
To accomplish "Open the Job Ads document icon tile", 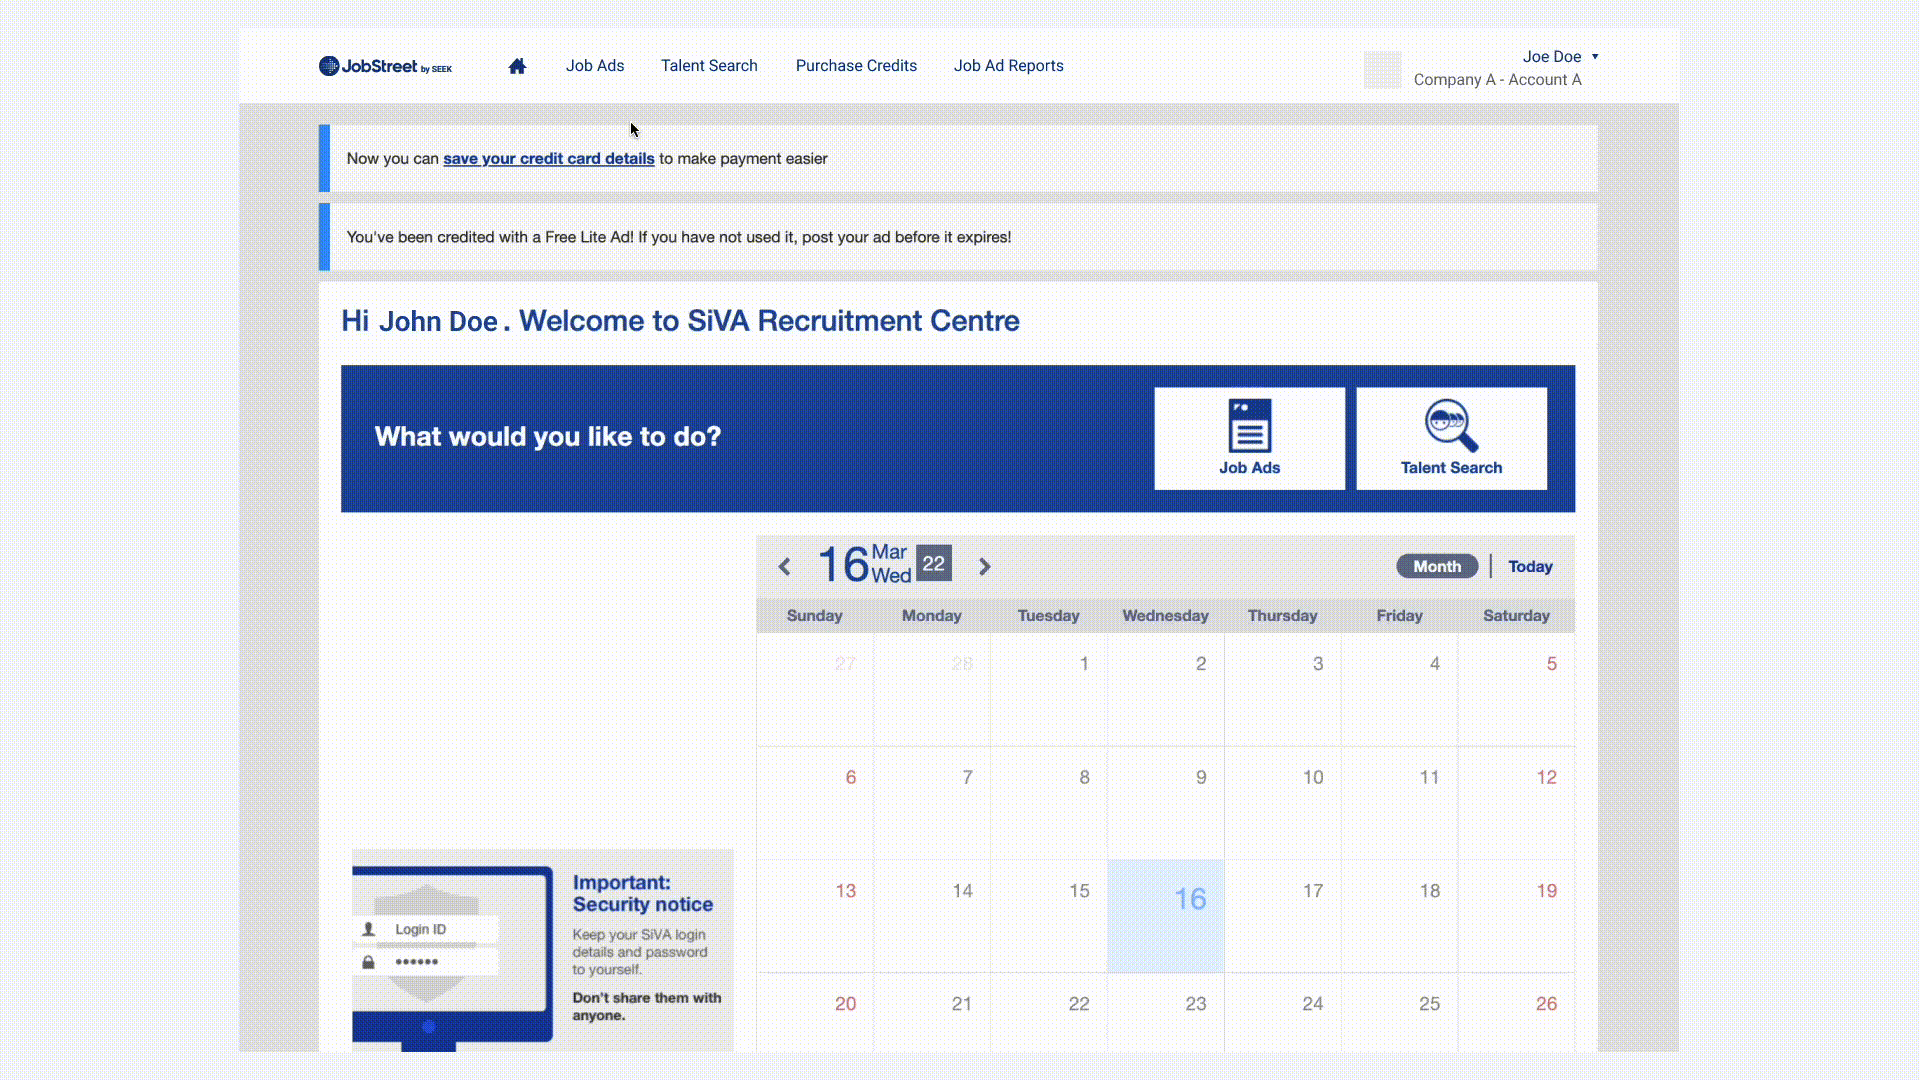I will pos(1249,438).
